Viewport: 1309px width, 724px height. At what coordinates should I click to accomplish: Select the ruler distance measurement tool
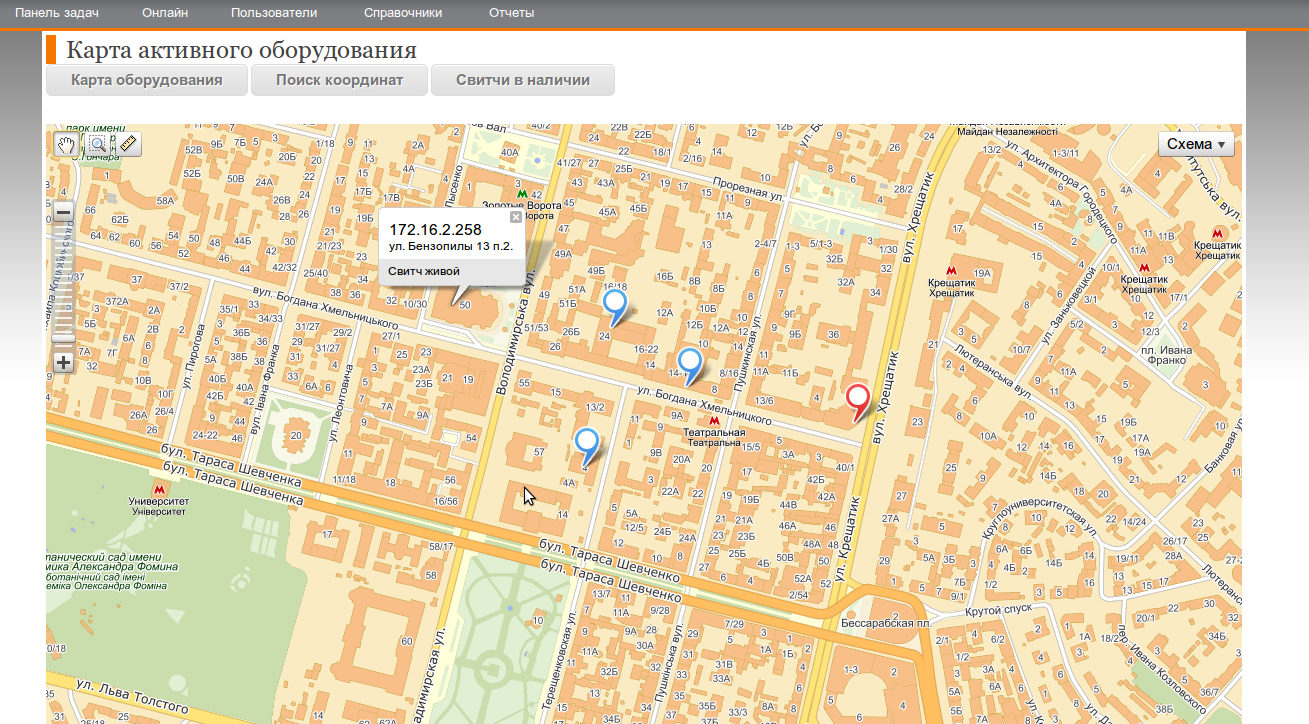[128, 145]
